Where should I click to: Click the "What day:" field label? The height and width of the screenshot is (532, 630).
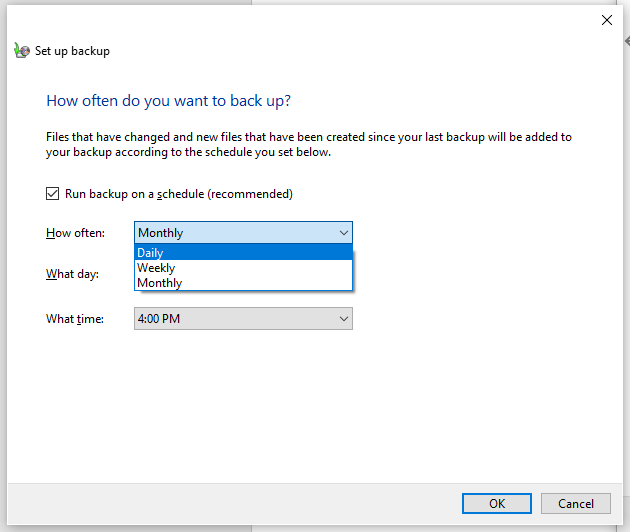pos(72,274)
